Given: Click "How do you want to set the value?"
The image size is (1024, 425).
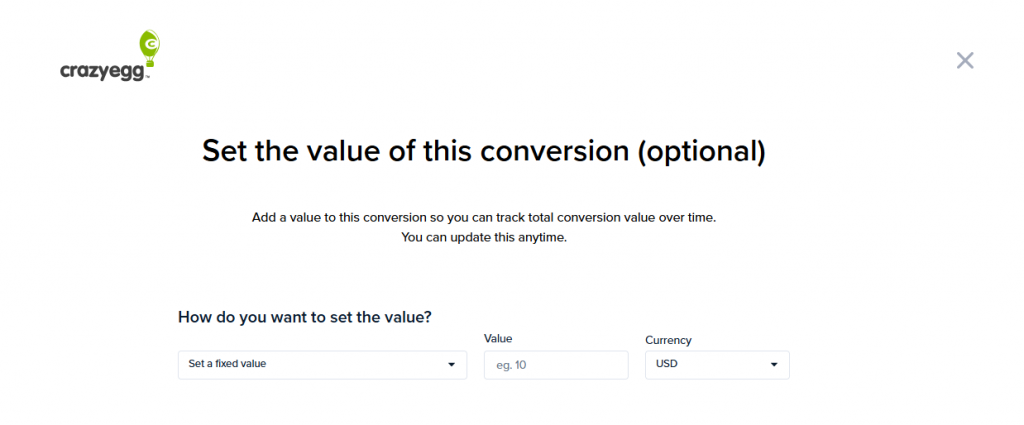Looking at the screenshot, I should click(305, 317).
